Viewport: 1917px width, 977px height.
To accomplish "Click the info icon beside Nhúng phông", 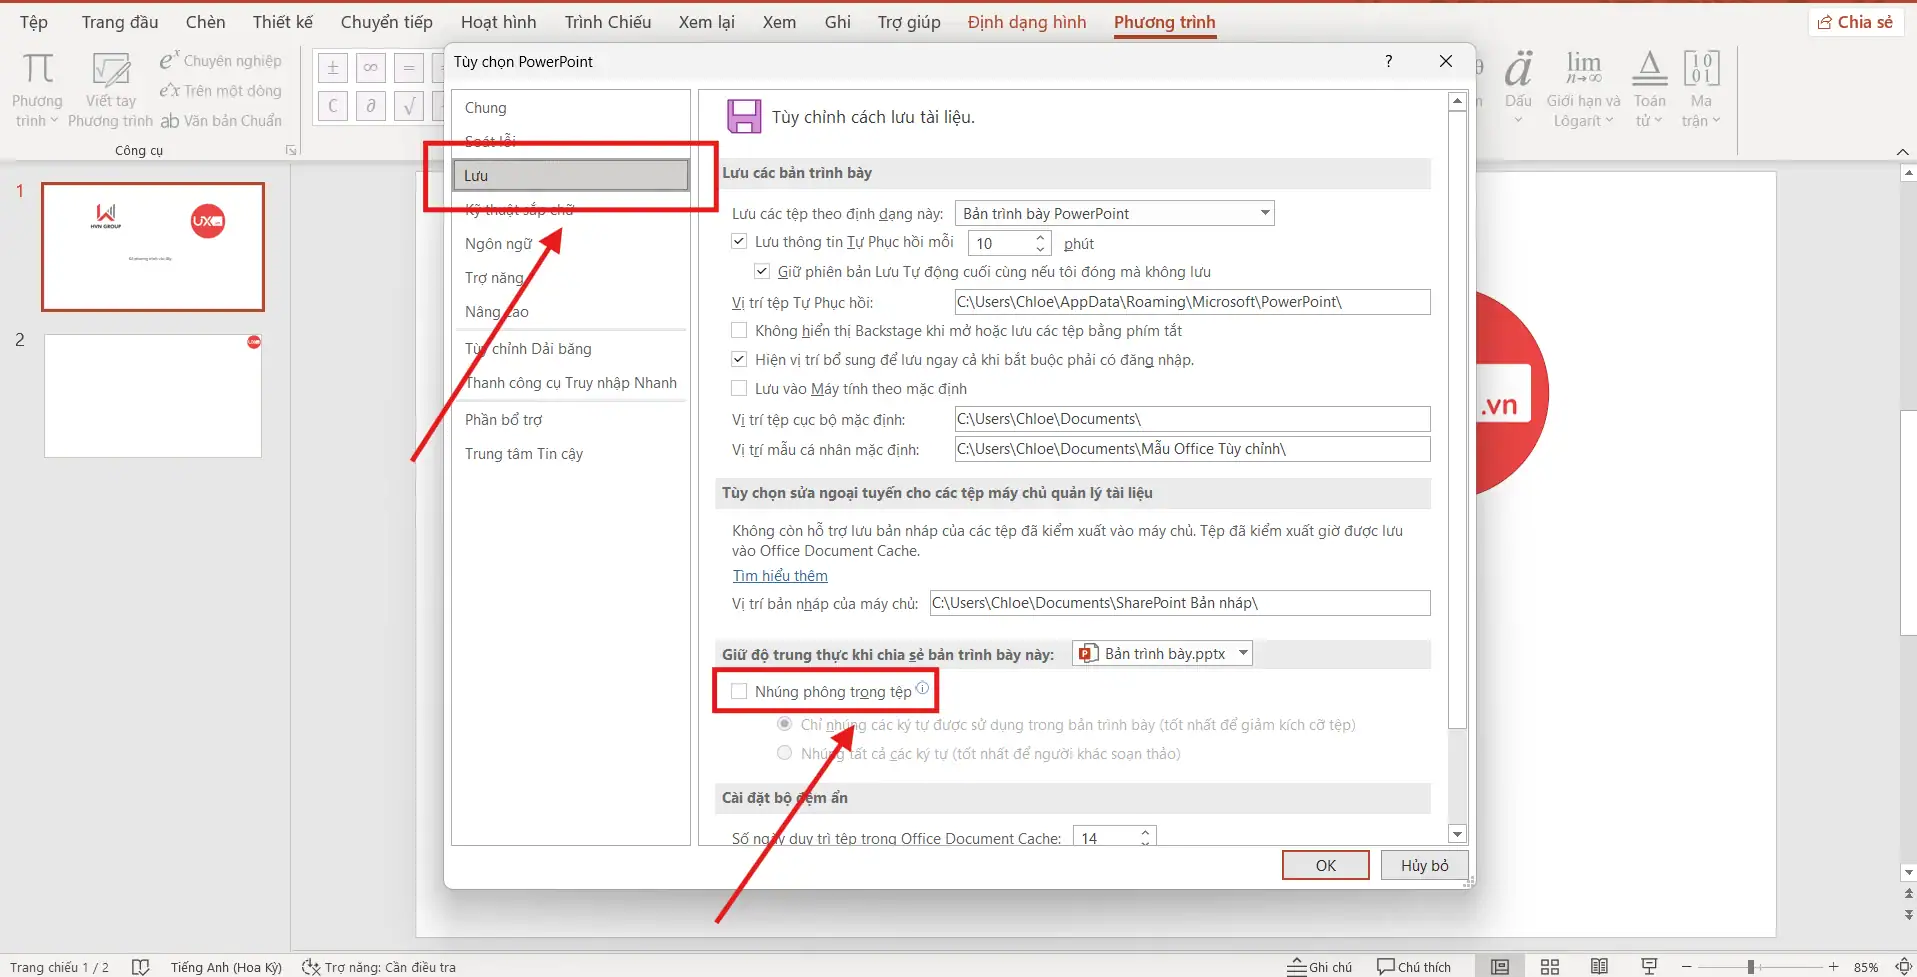I will coord(922,688).
